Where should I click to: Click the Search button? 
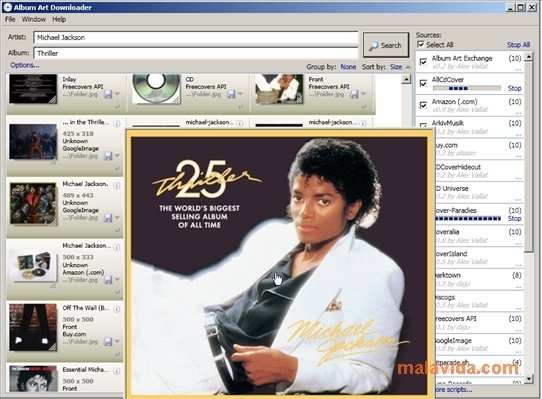386,45
